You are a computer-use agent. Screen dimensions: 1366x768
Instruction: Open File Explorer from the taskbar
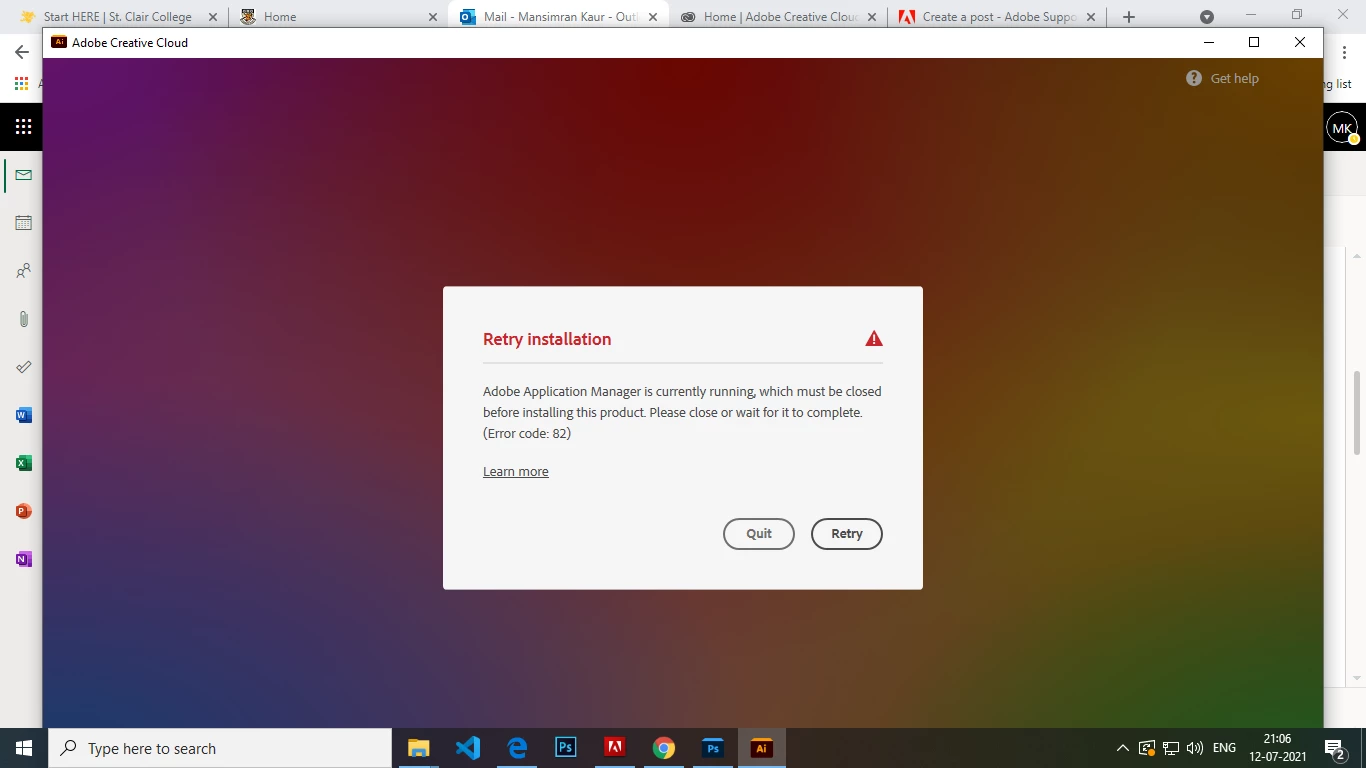coord(418,748)
